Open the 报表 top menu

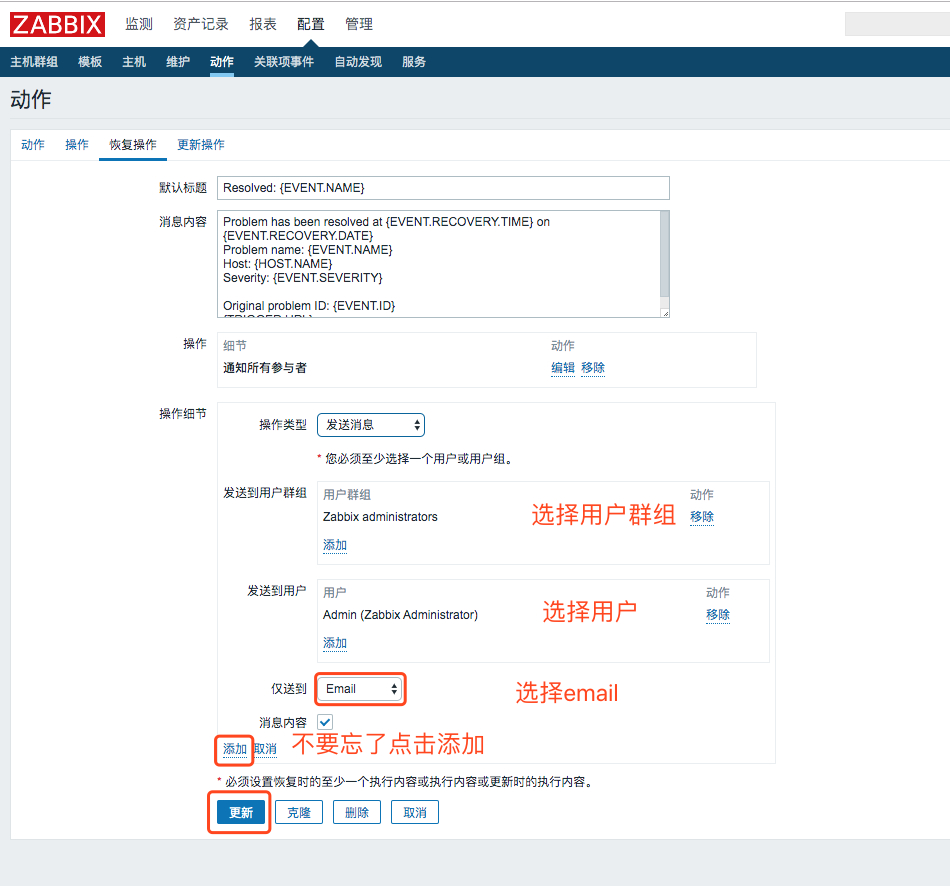tap(263, 24)
